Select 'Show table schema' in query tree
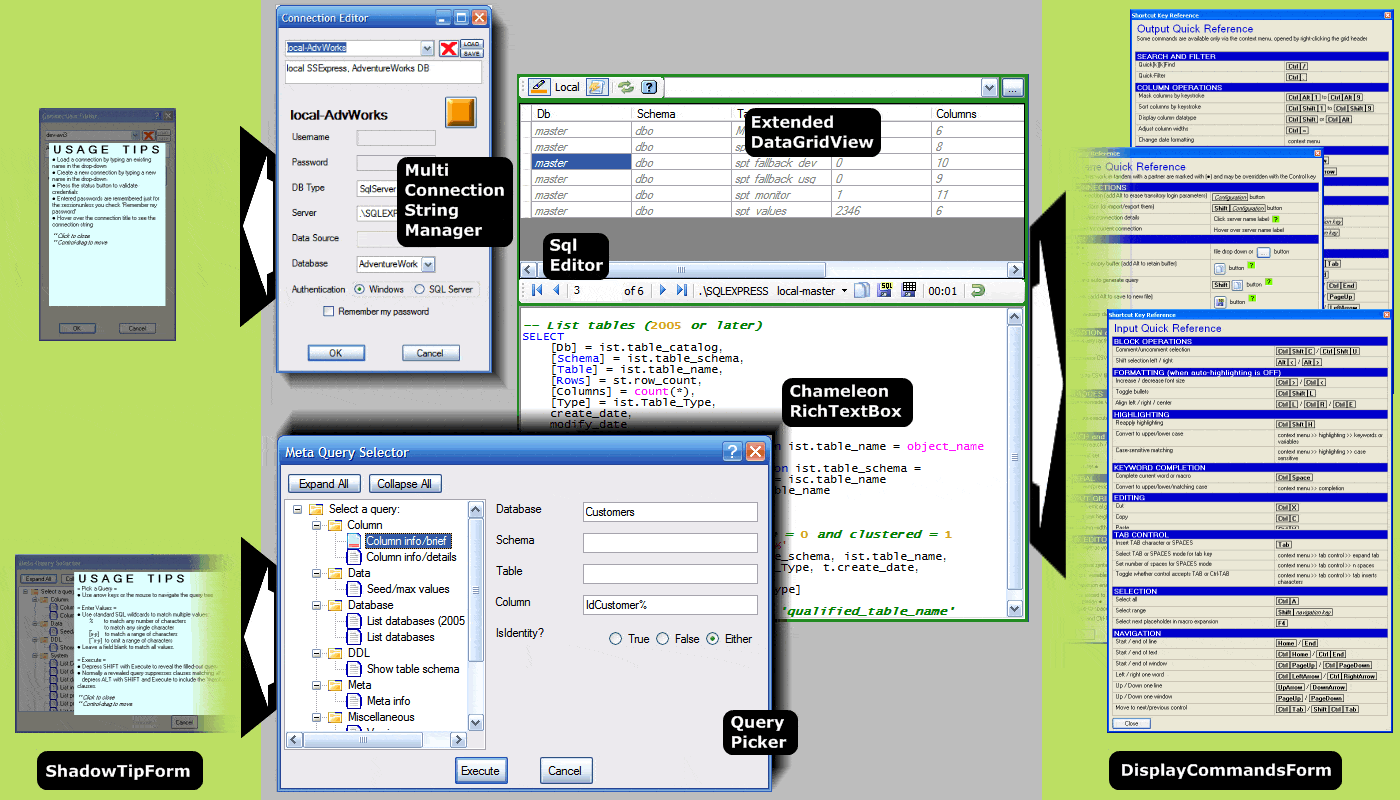The width and height of the screenshot is (1400, 800). [413, 669]
